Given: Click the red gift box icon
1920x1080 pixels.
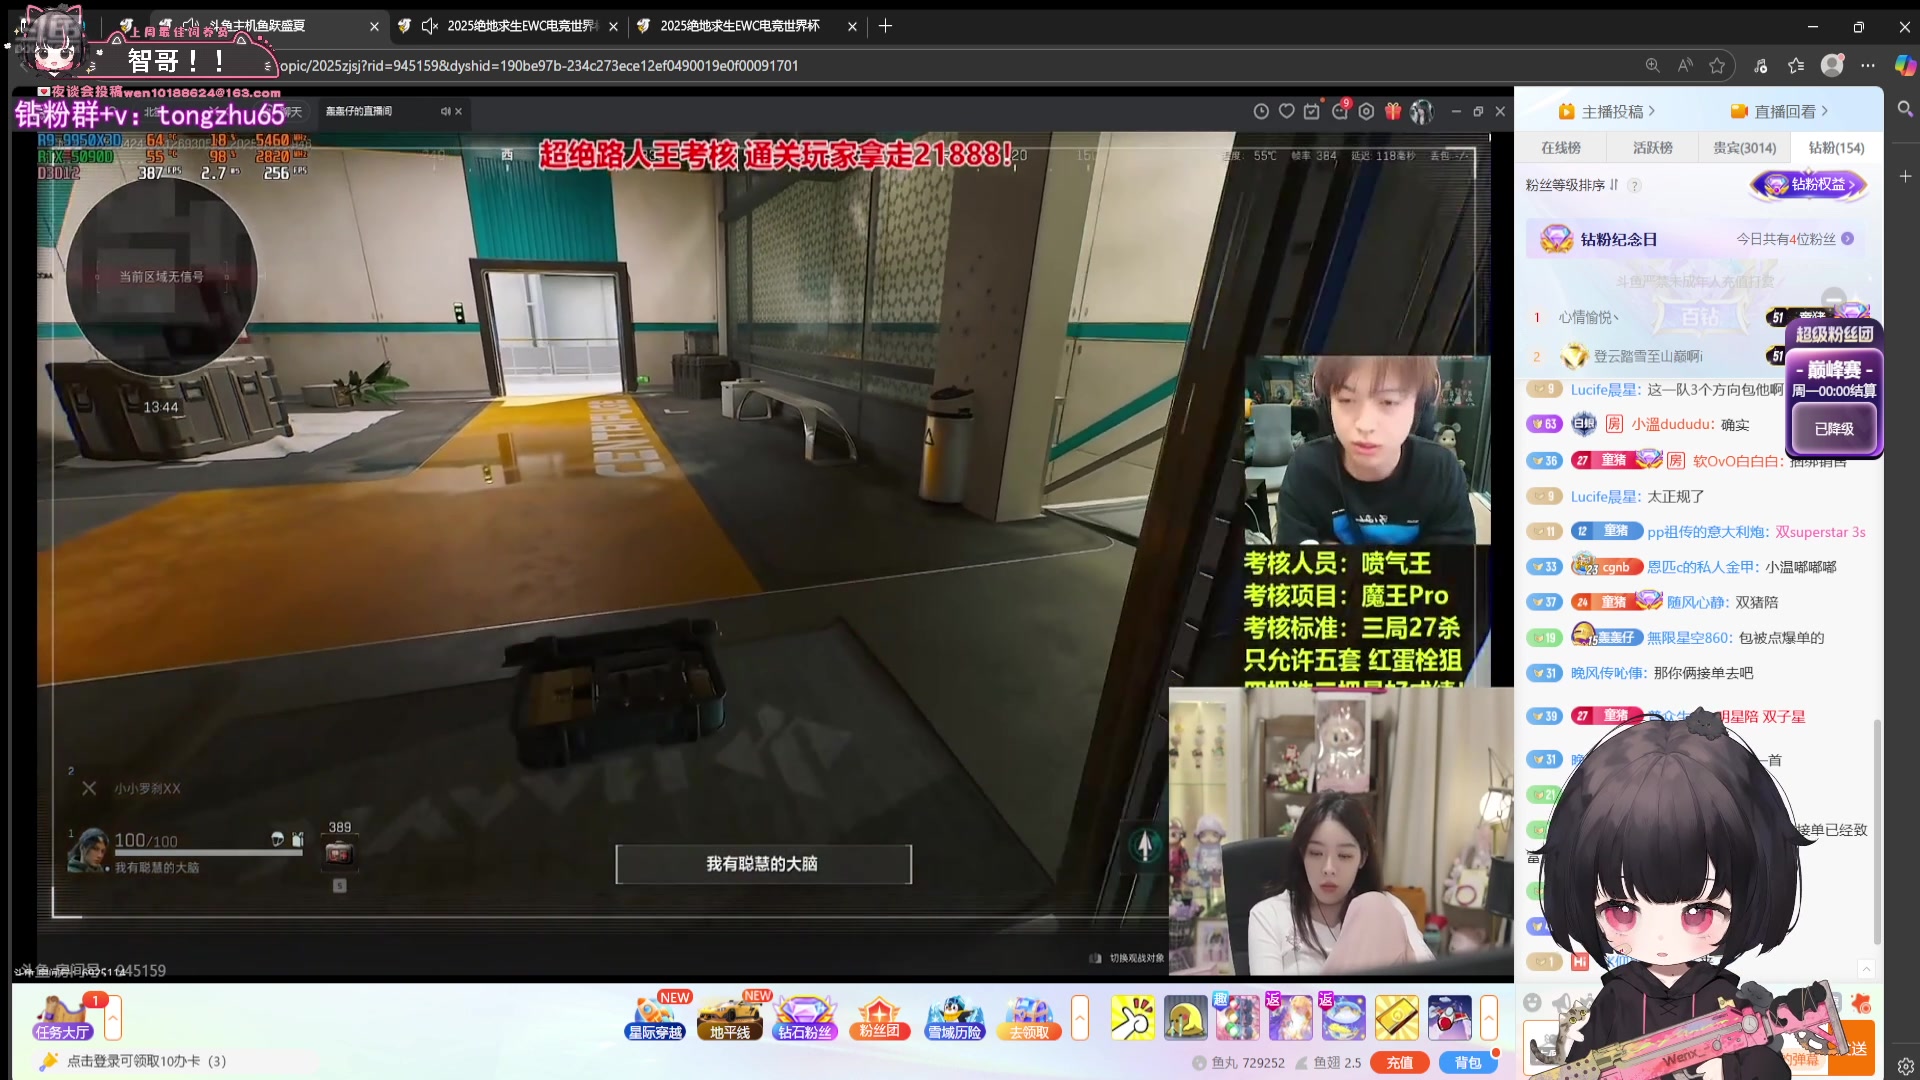Looking at the screenshot, I should (x=1393, y=111).
